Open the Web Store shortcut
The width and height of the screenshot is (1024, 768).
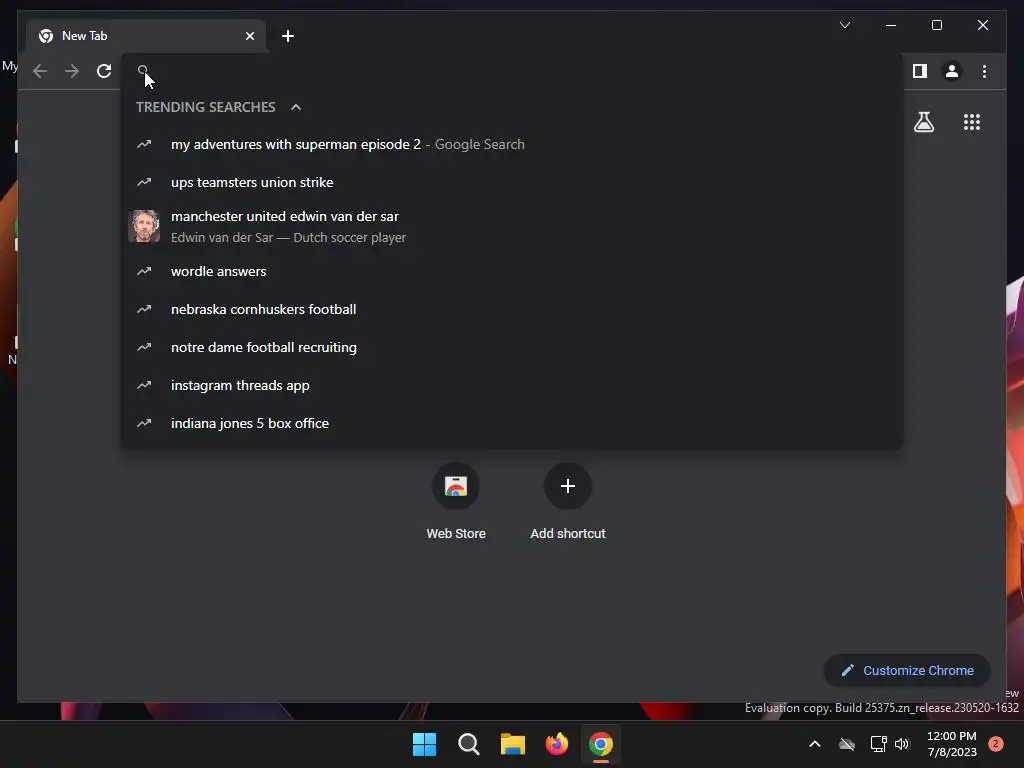coord(456,502)
